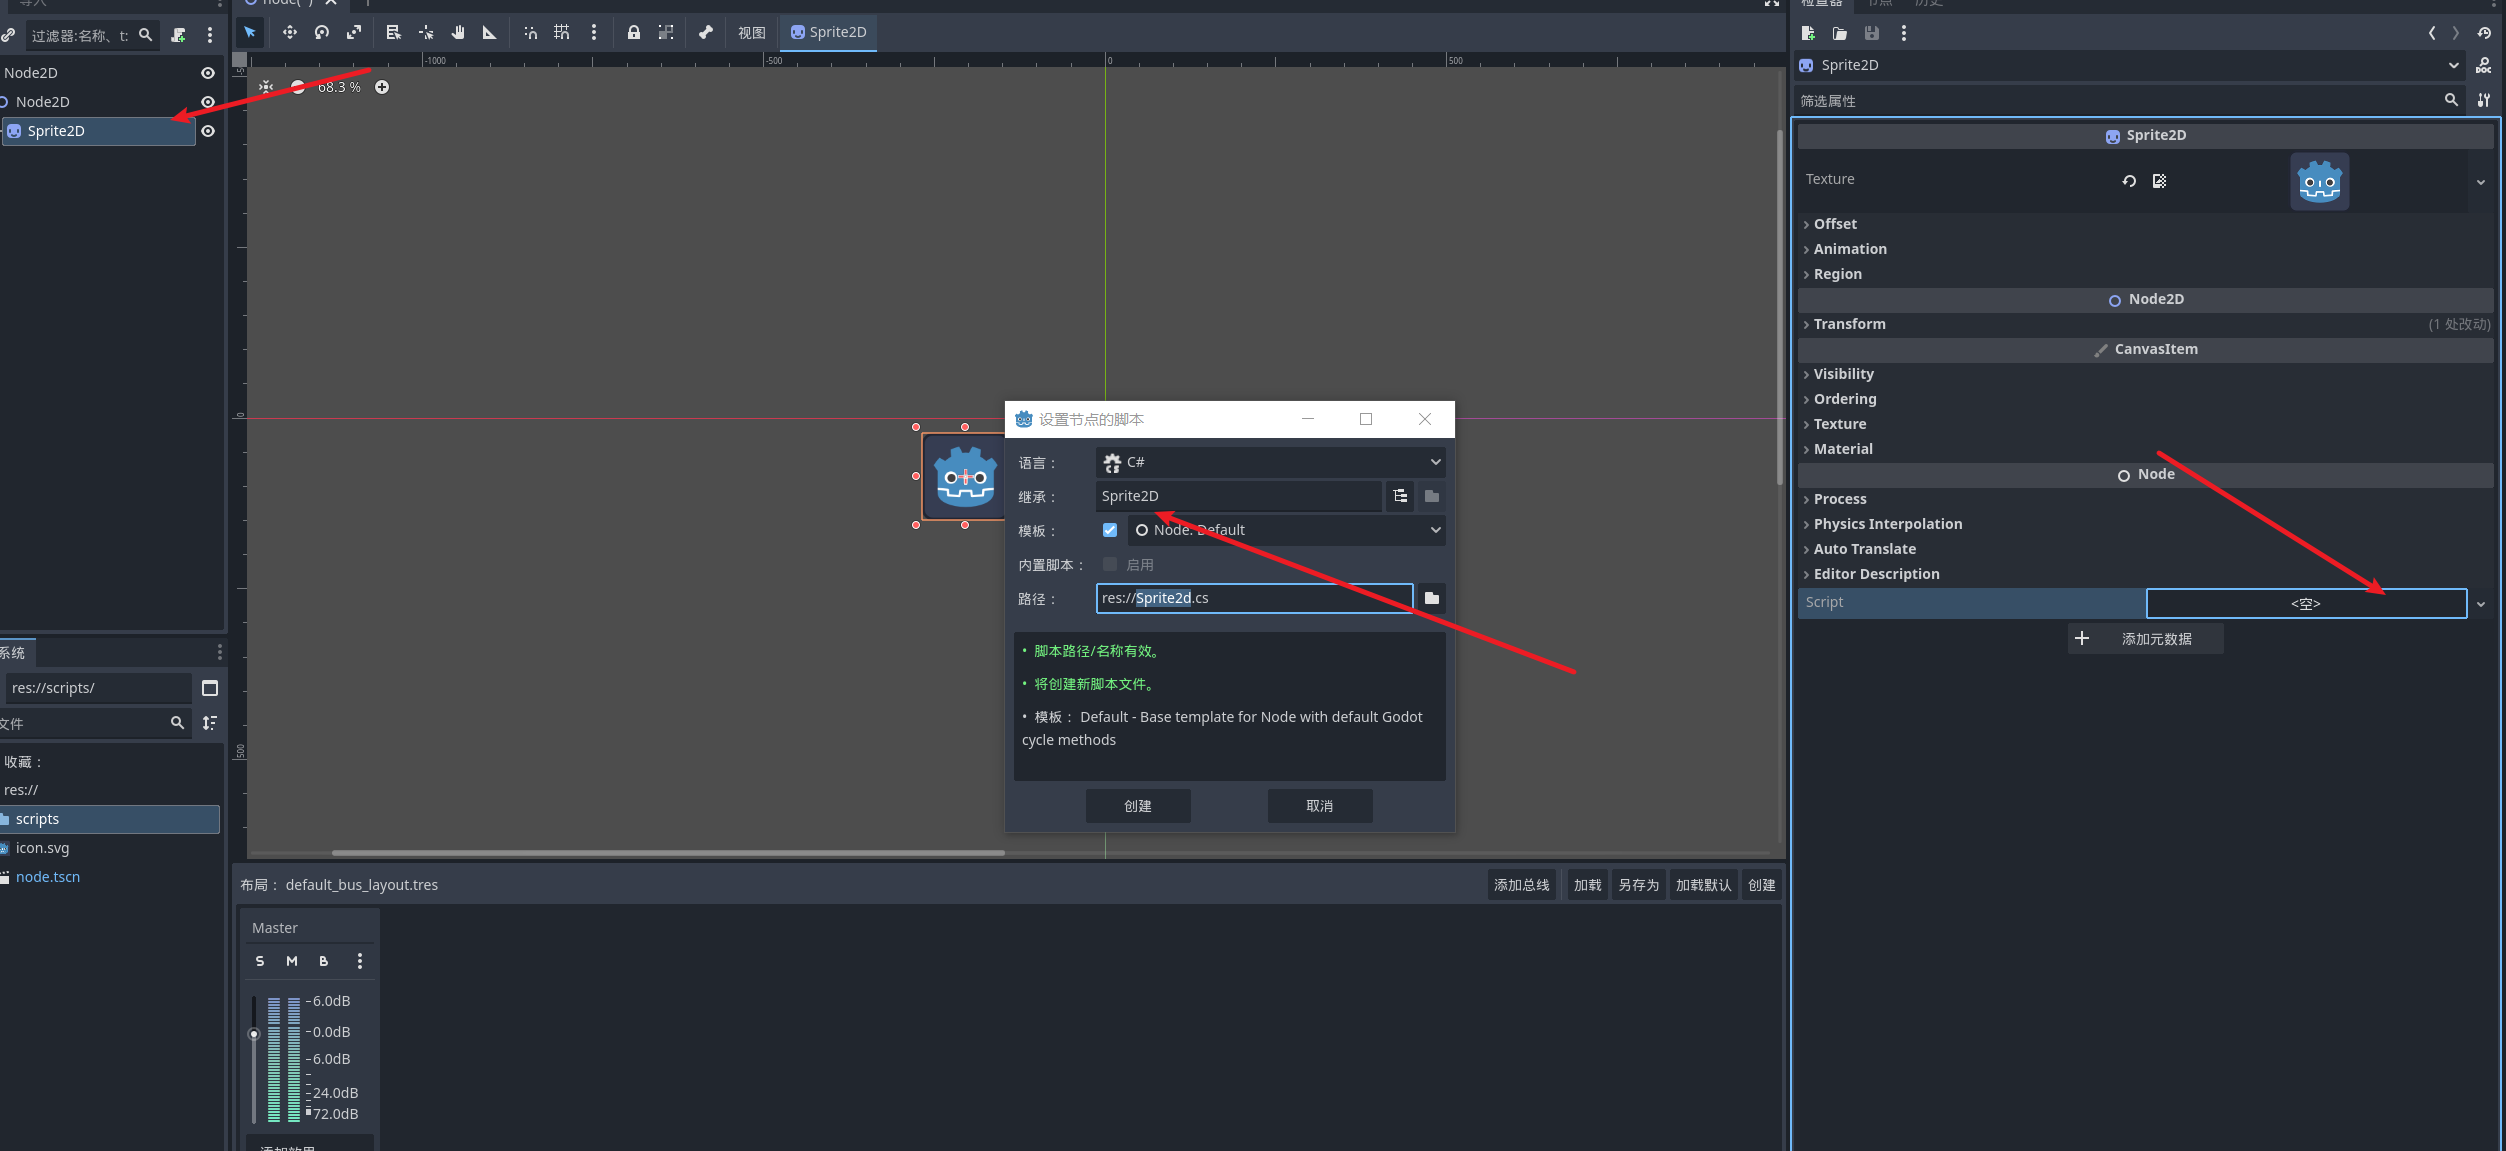Create new resource in Inspector
2506x1151 pixels.
tap(1808, 33)
